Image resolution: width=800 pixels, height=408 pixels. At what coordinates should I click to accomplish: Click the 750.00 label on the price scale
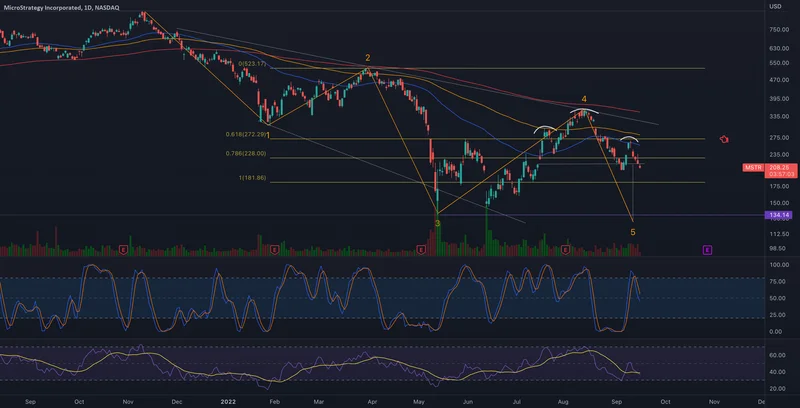pyautogui.click(x=779, y=29)
